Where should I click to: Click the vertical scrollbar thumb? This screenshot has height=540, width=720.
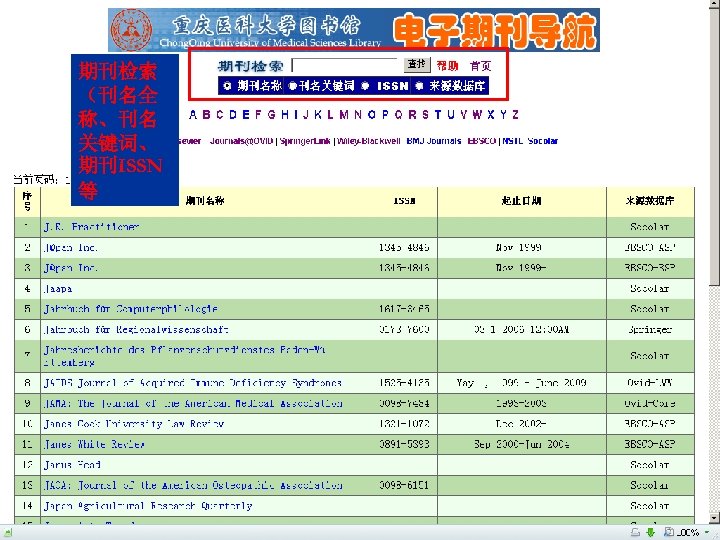coord(714,149)
